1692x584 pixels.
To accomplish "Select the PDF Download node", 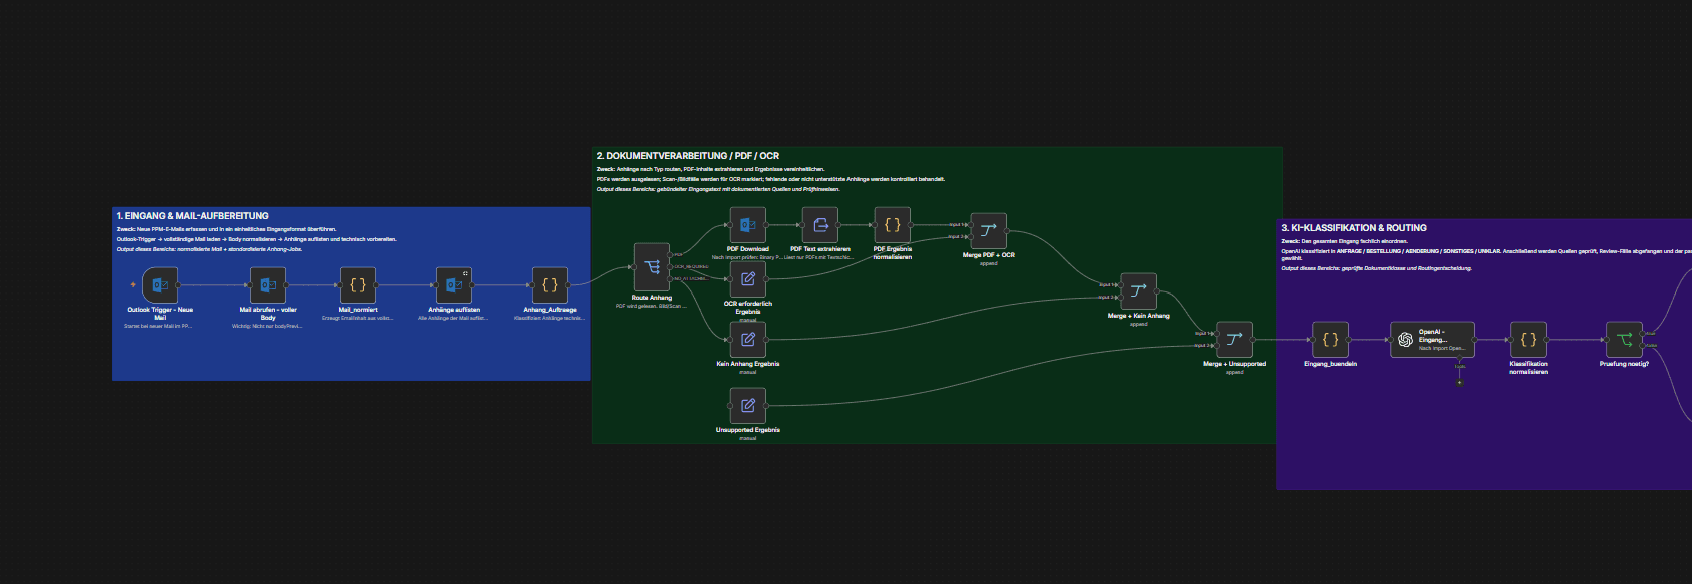I will coord(748,225).
